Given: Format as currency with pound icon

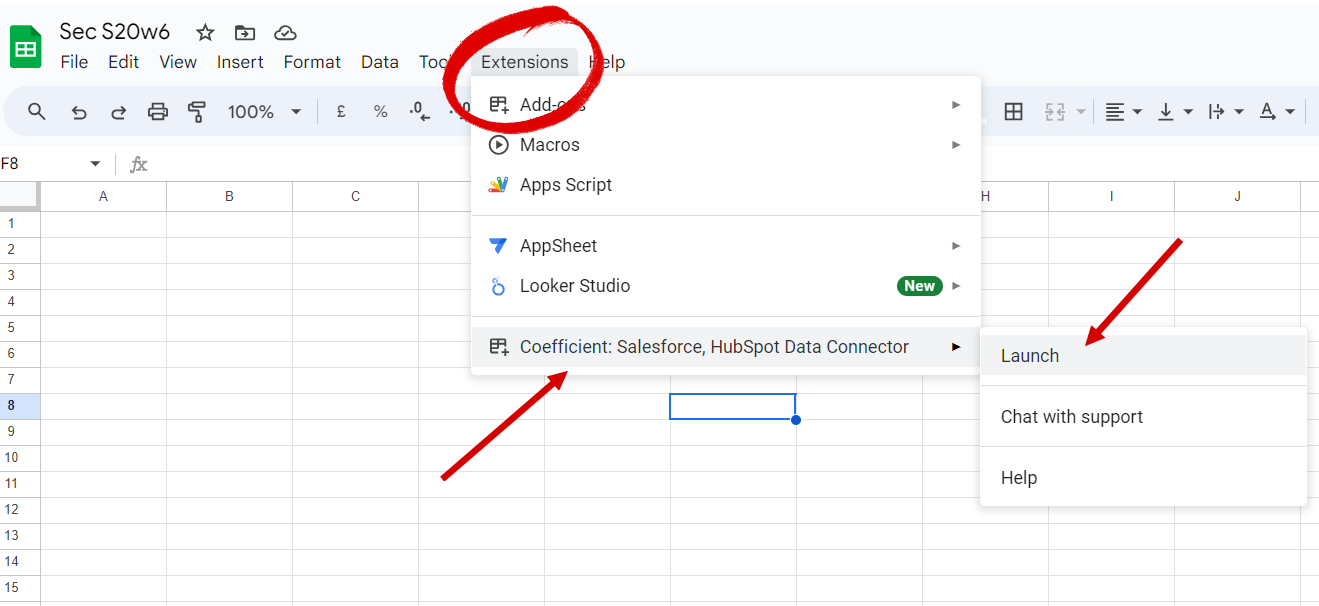Looking at the screenshot, I should coord(341,112).
